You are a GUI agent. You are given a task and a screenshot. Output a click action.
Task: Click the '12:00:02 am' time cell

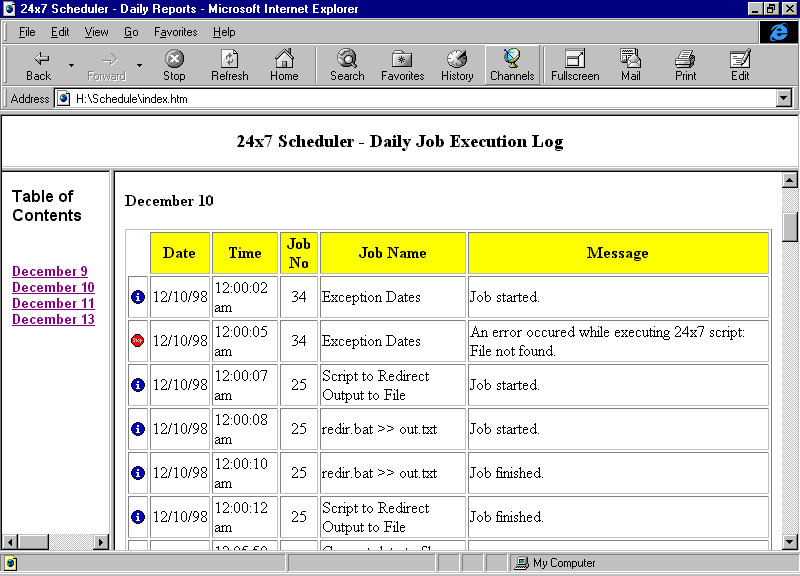[x=245, y=297]
